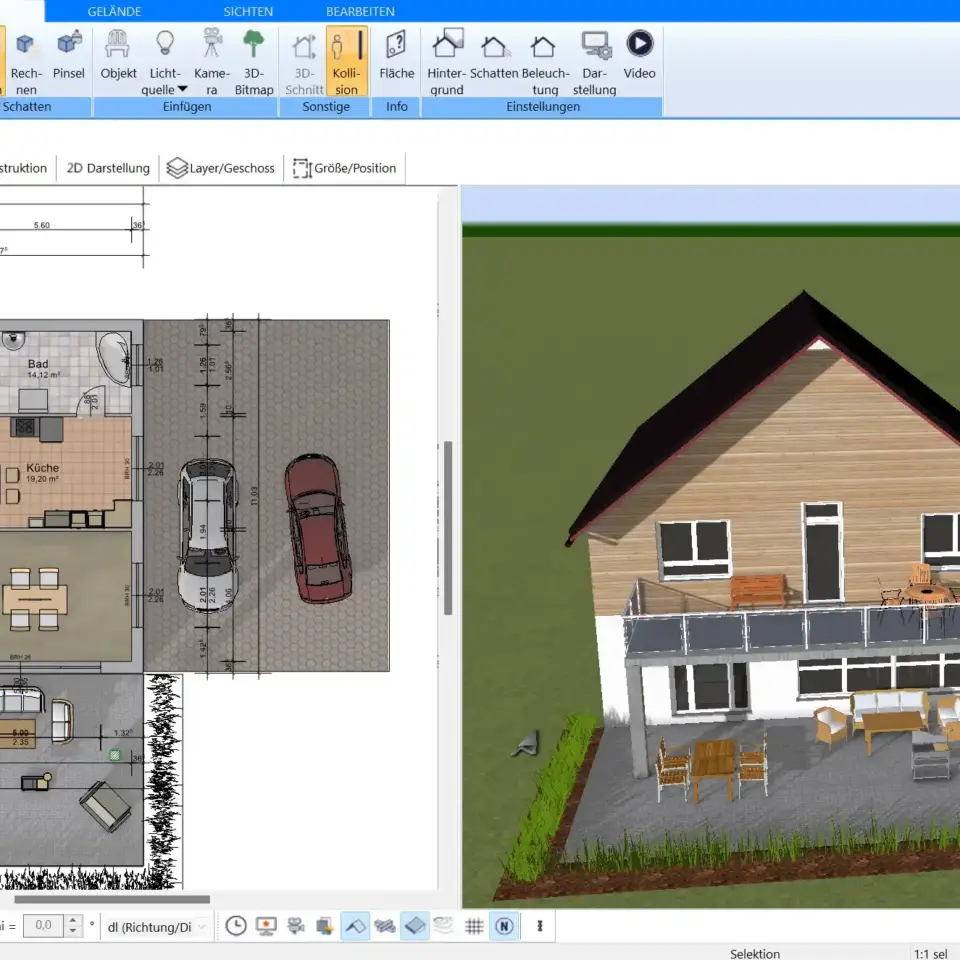Click the clock icon in bottom toolbar
960x960 pixels.
[x=236, y=926]
